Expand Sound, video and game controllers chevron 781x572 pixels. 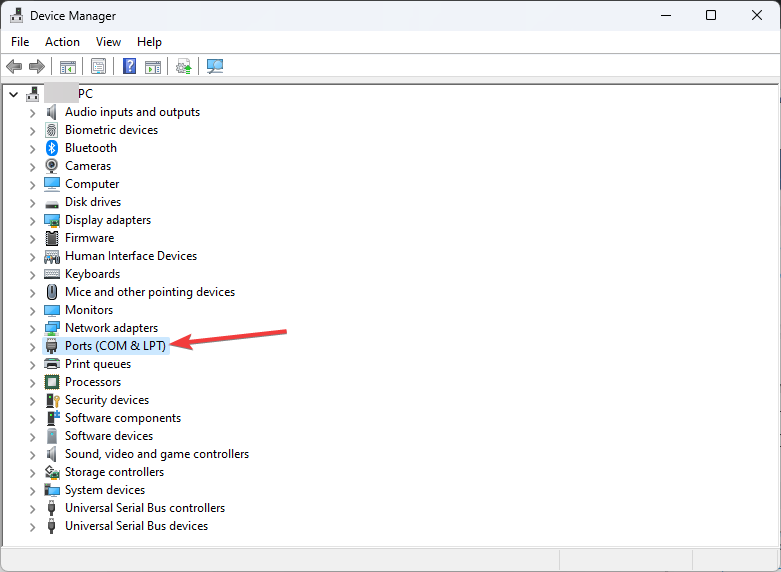coord(32,455)
